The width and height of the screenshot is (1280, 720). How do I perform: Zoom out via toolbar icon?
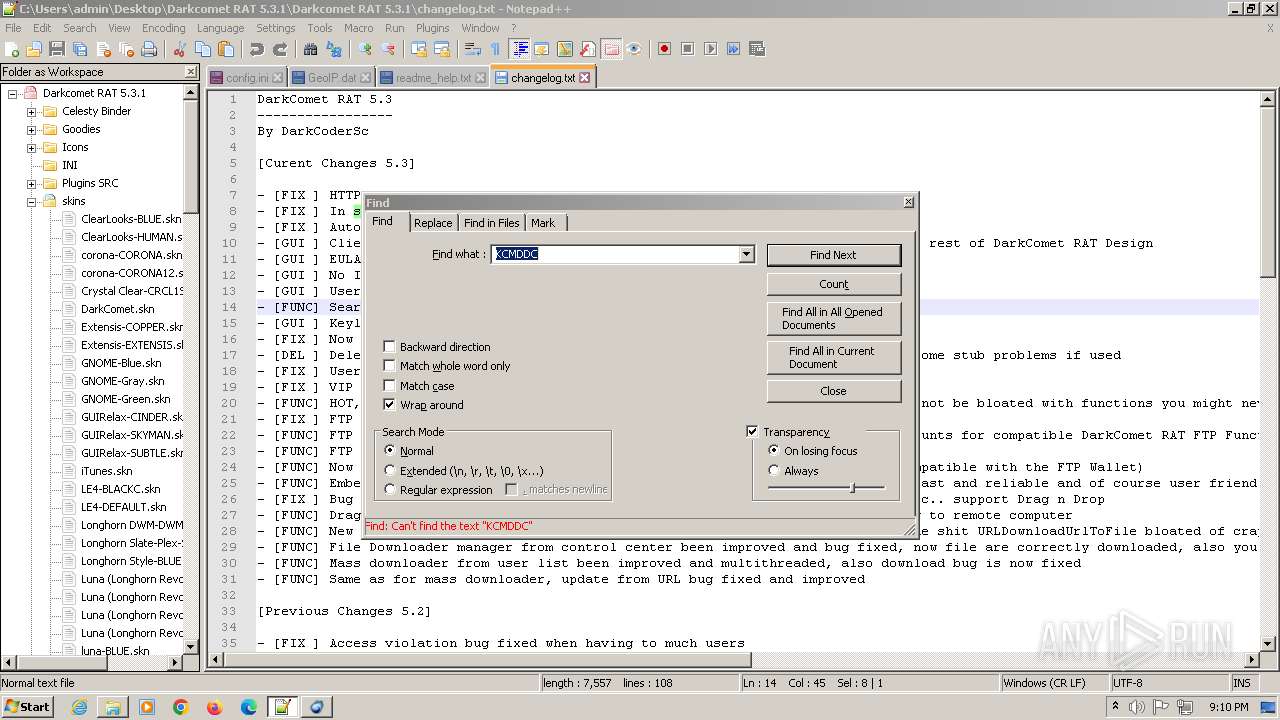point(388,49)
